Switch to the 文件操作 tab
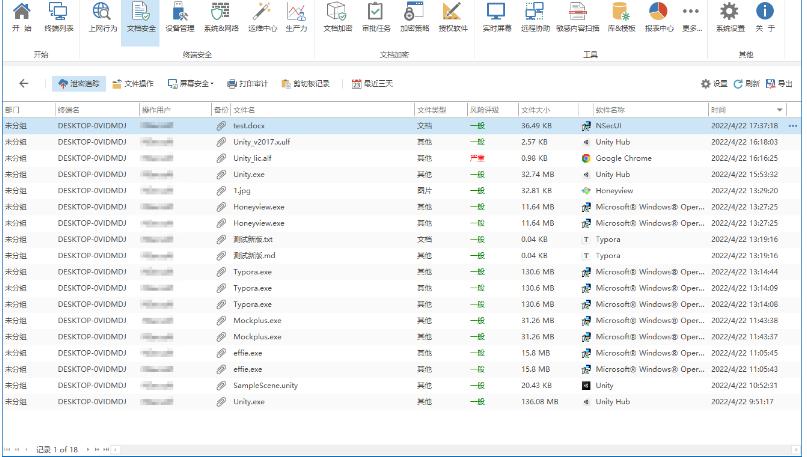This screenshot has width=807, height=457. click(133, 84)
